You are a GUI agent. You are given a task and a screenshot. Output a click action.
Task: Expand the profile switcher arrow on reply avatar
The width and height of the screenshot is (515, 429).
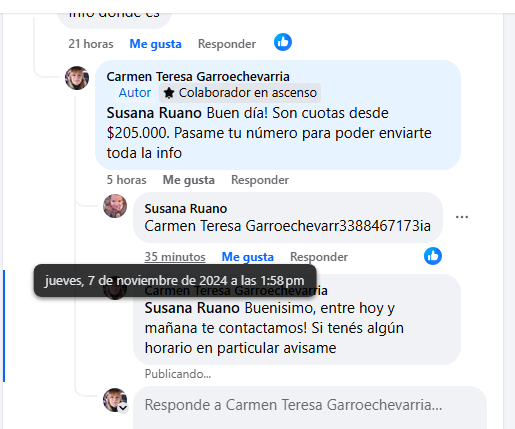coord(123,407)
